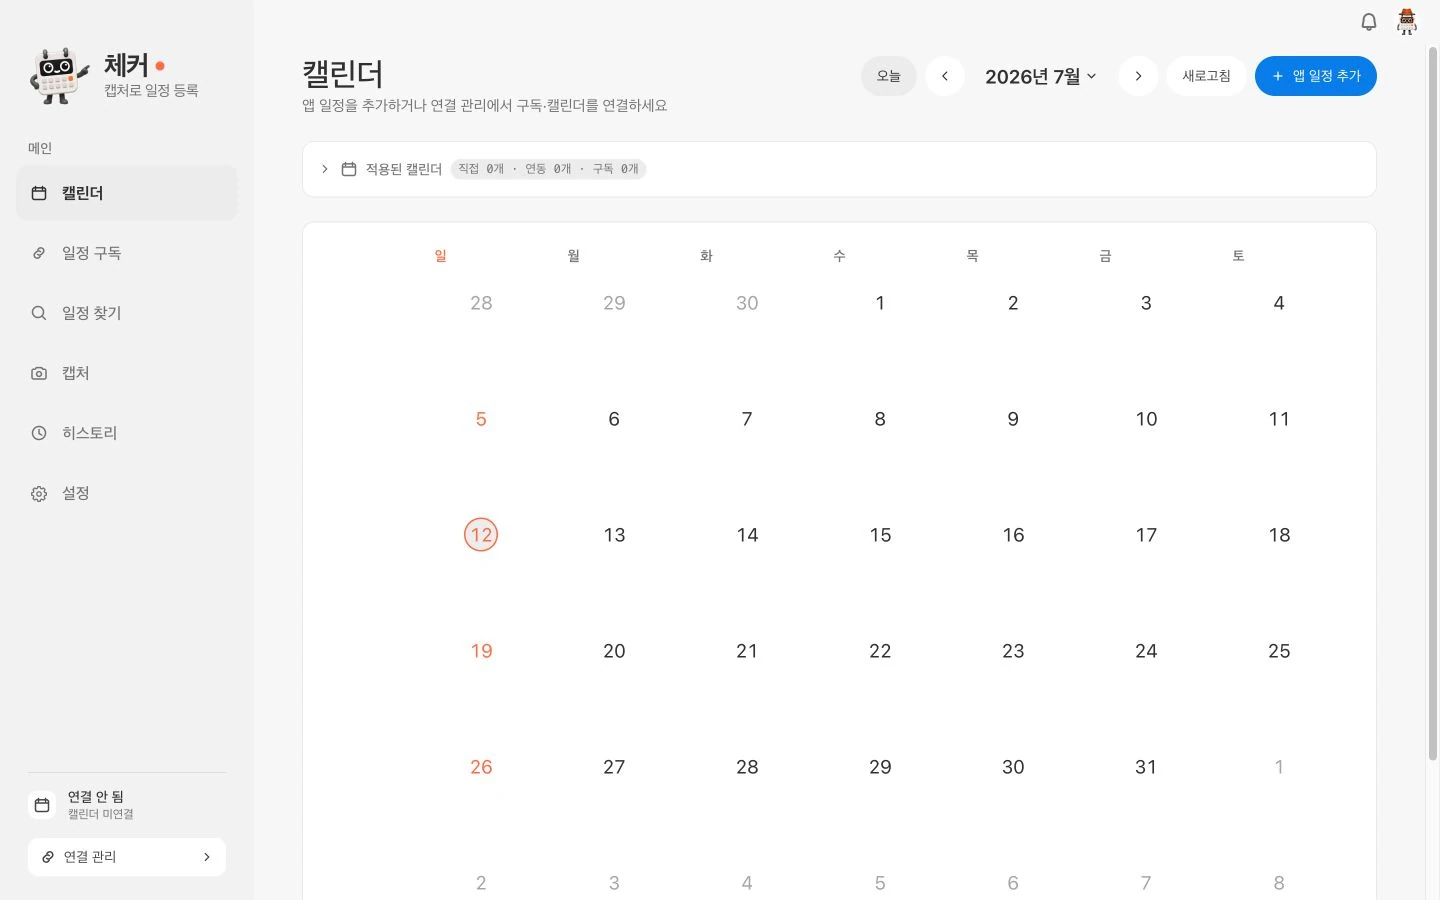The width and height of the screenshot is (1440, 900).
Task: Select Saturday July 4
Action: 1279,303
